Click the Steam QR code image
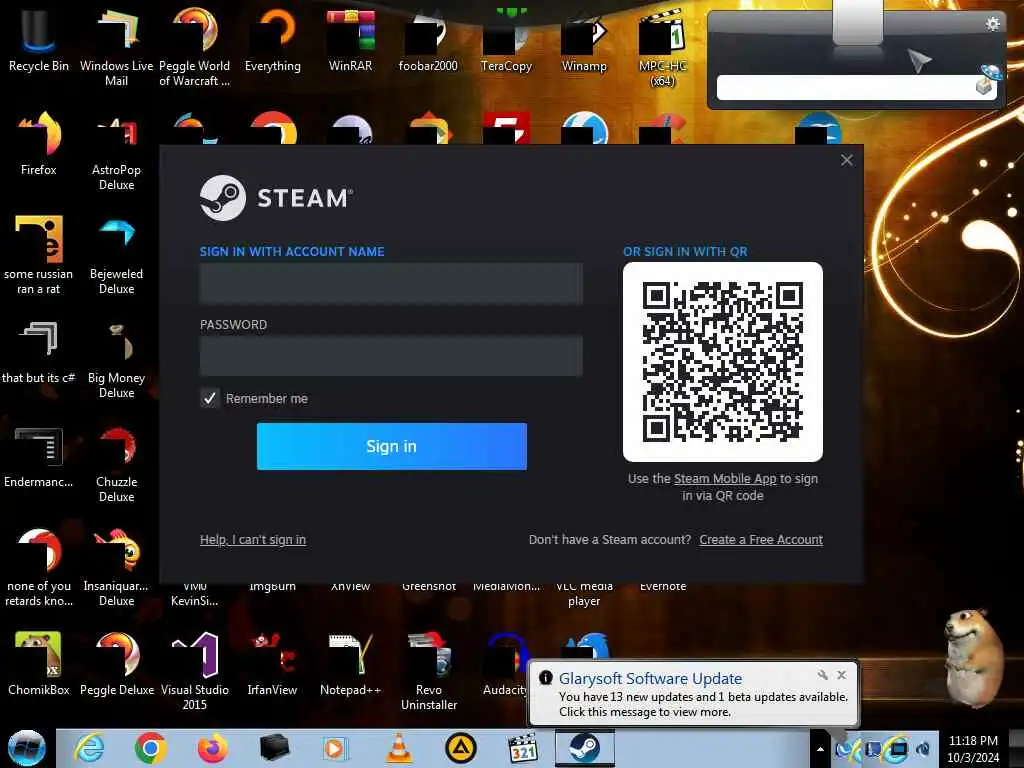Image resolution: width=1024 pixels, height=768 pixels. coord(723,362)
